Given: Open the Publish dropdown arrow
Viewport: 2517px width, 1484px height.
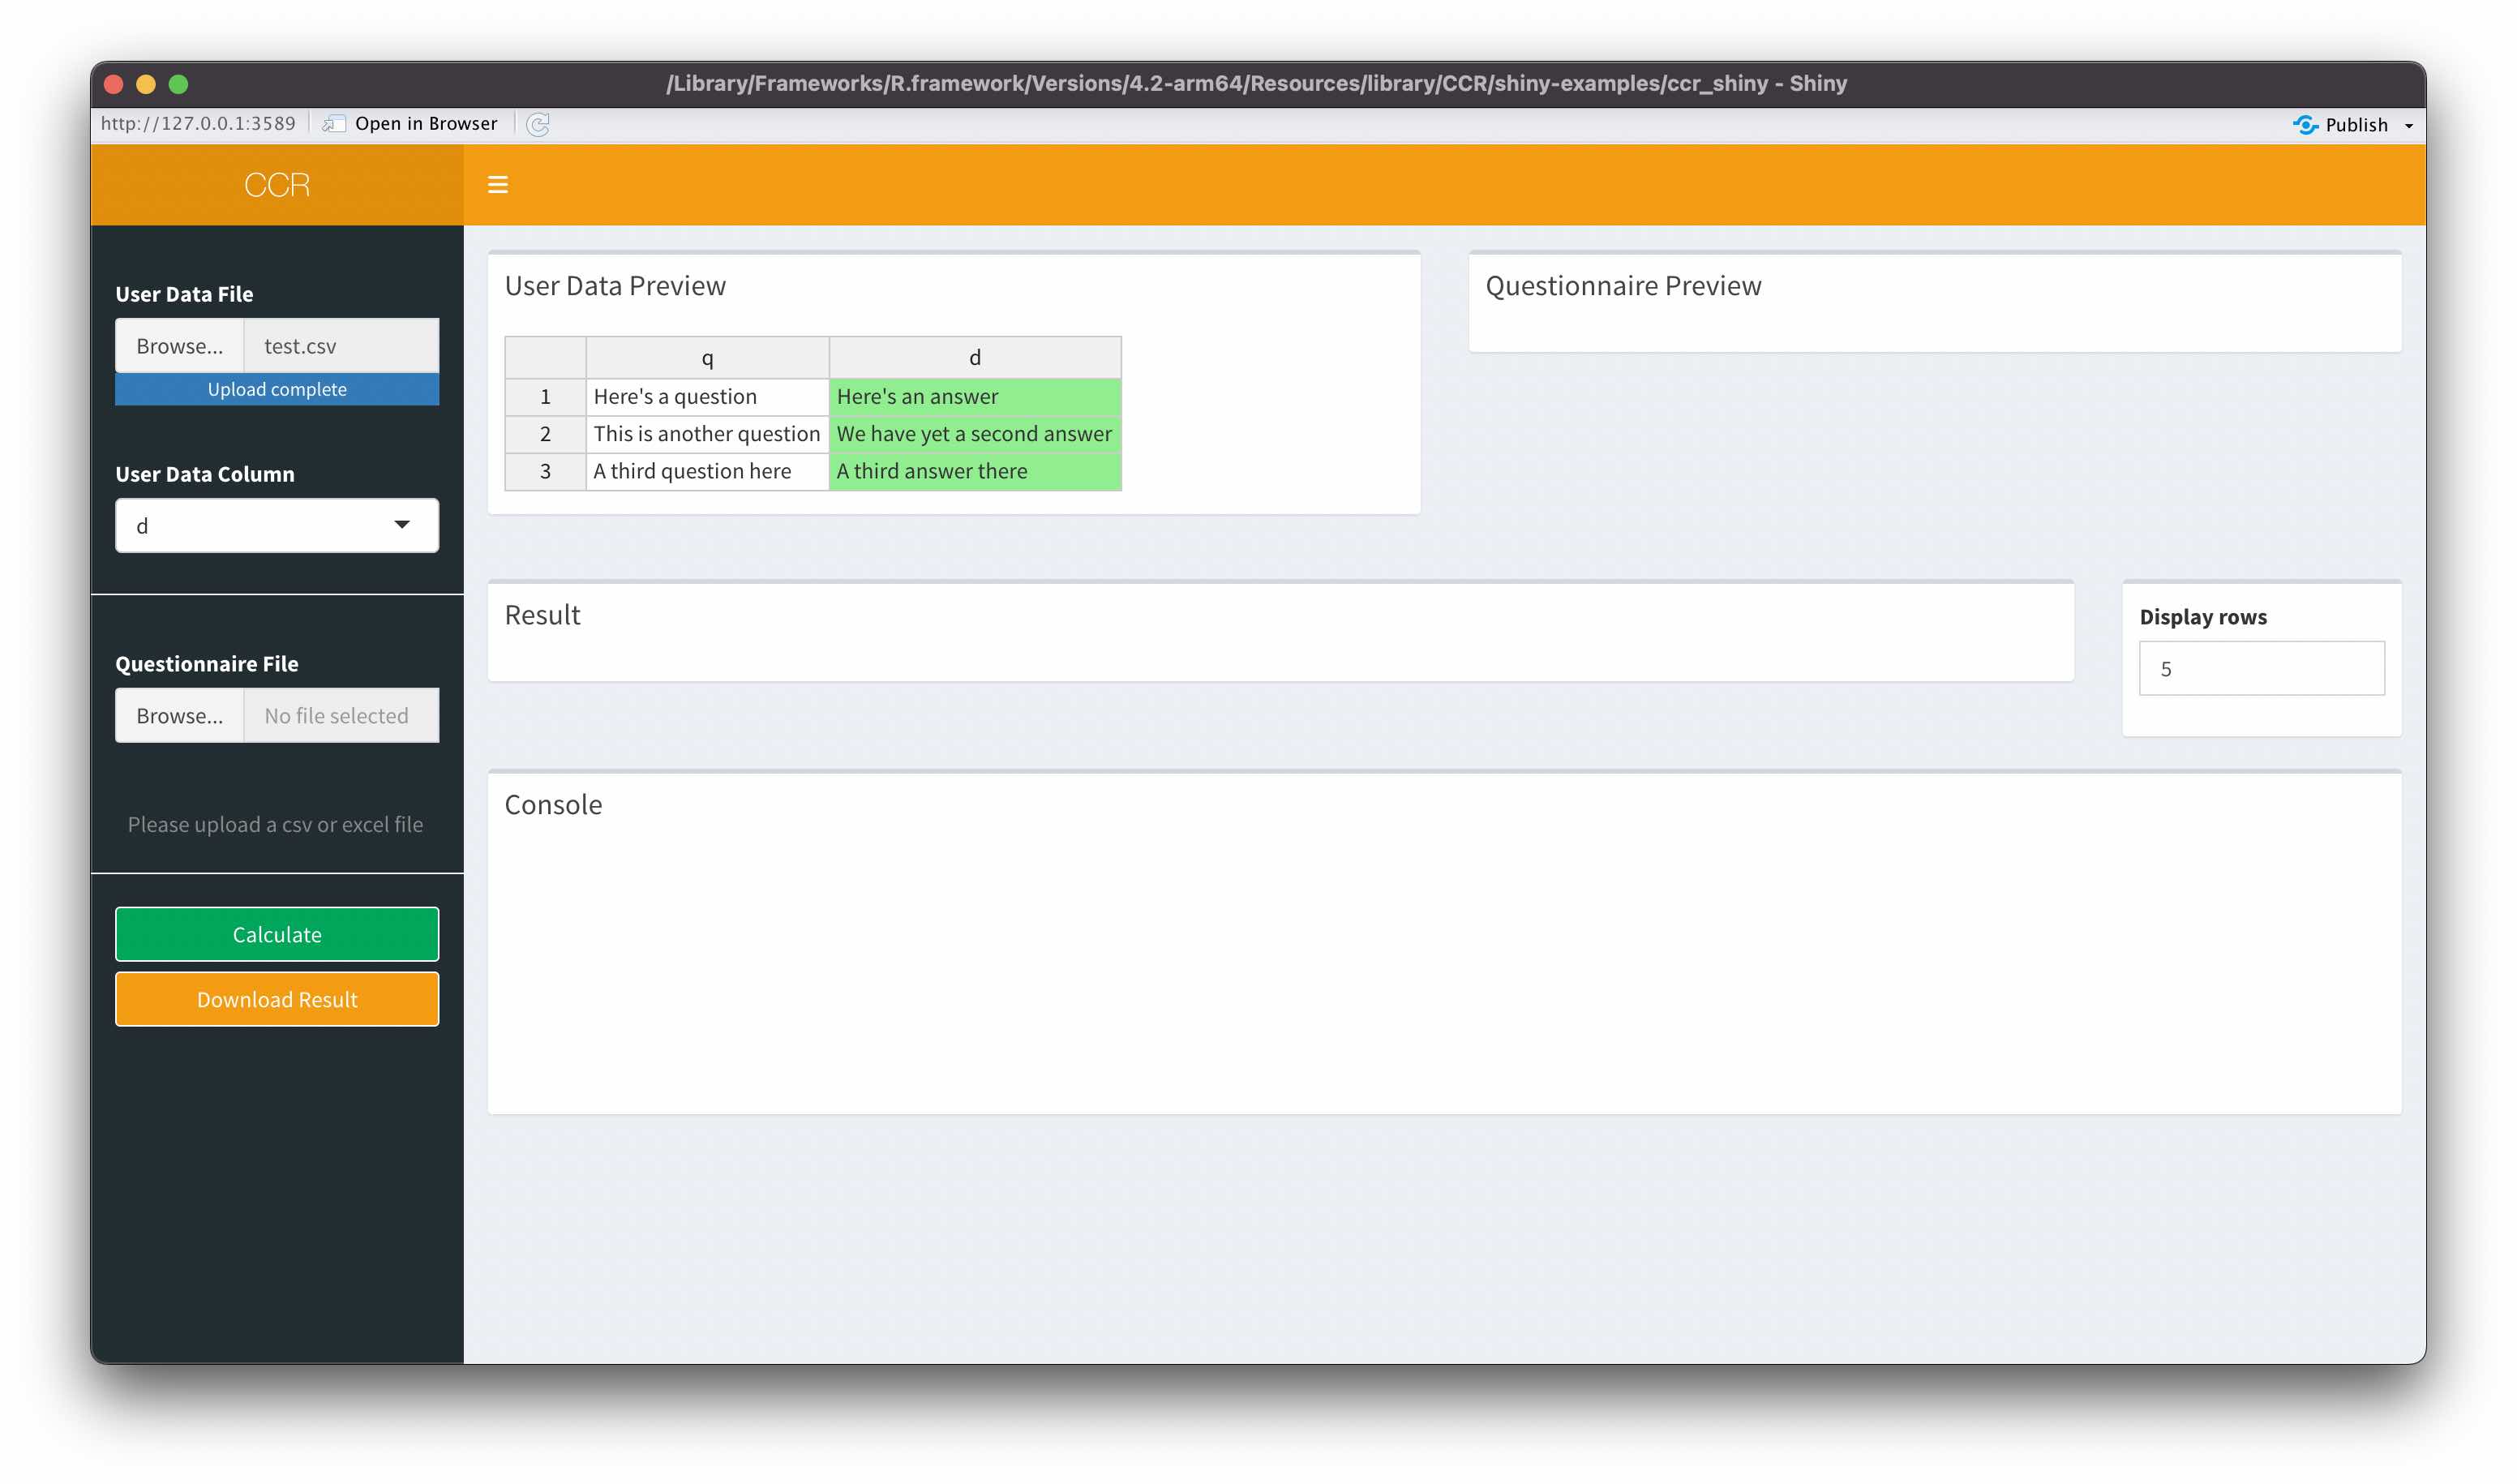Looking at the screenshot, I should coord(2408,125).
